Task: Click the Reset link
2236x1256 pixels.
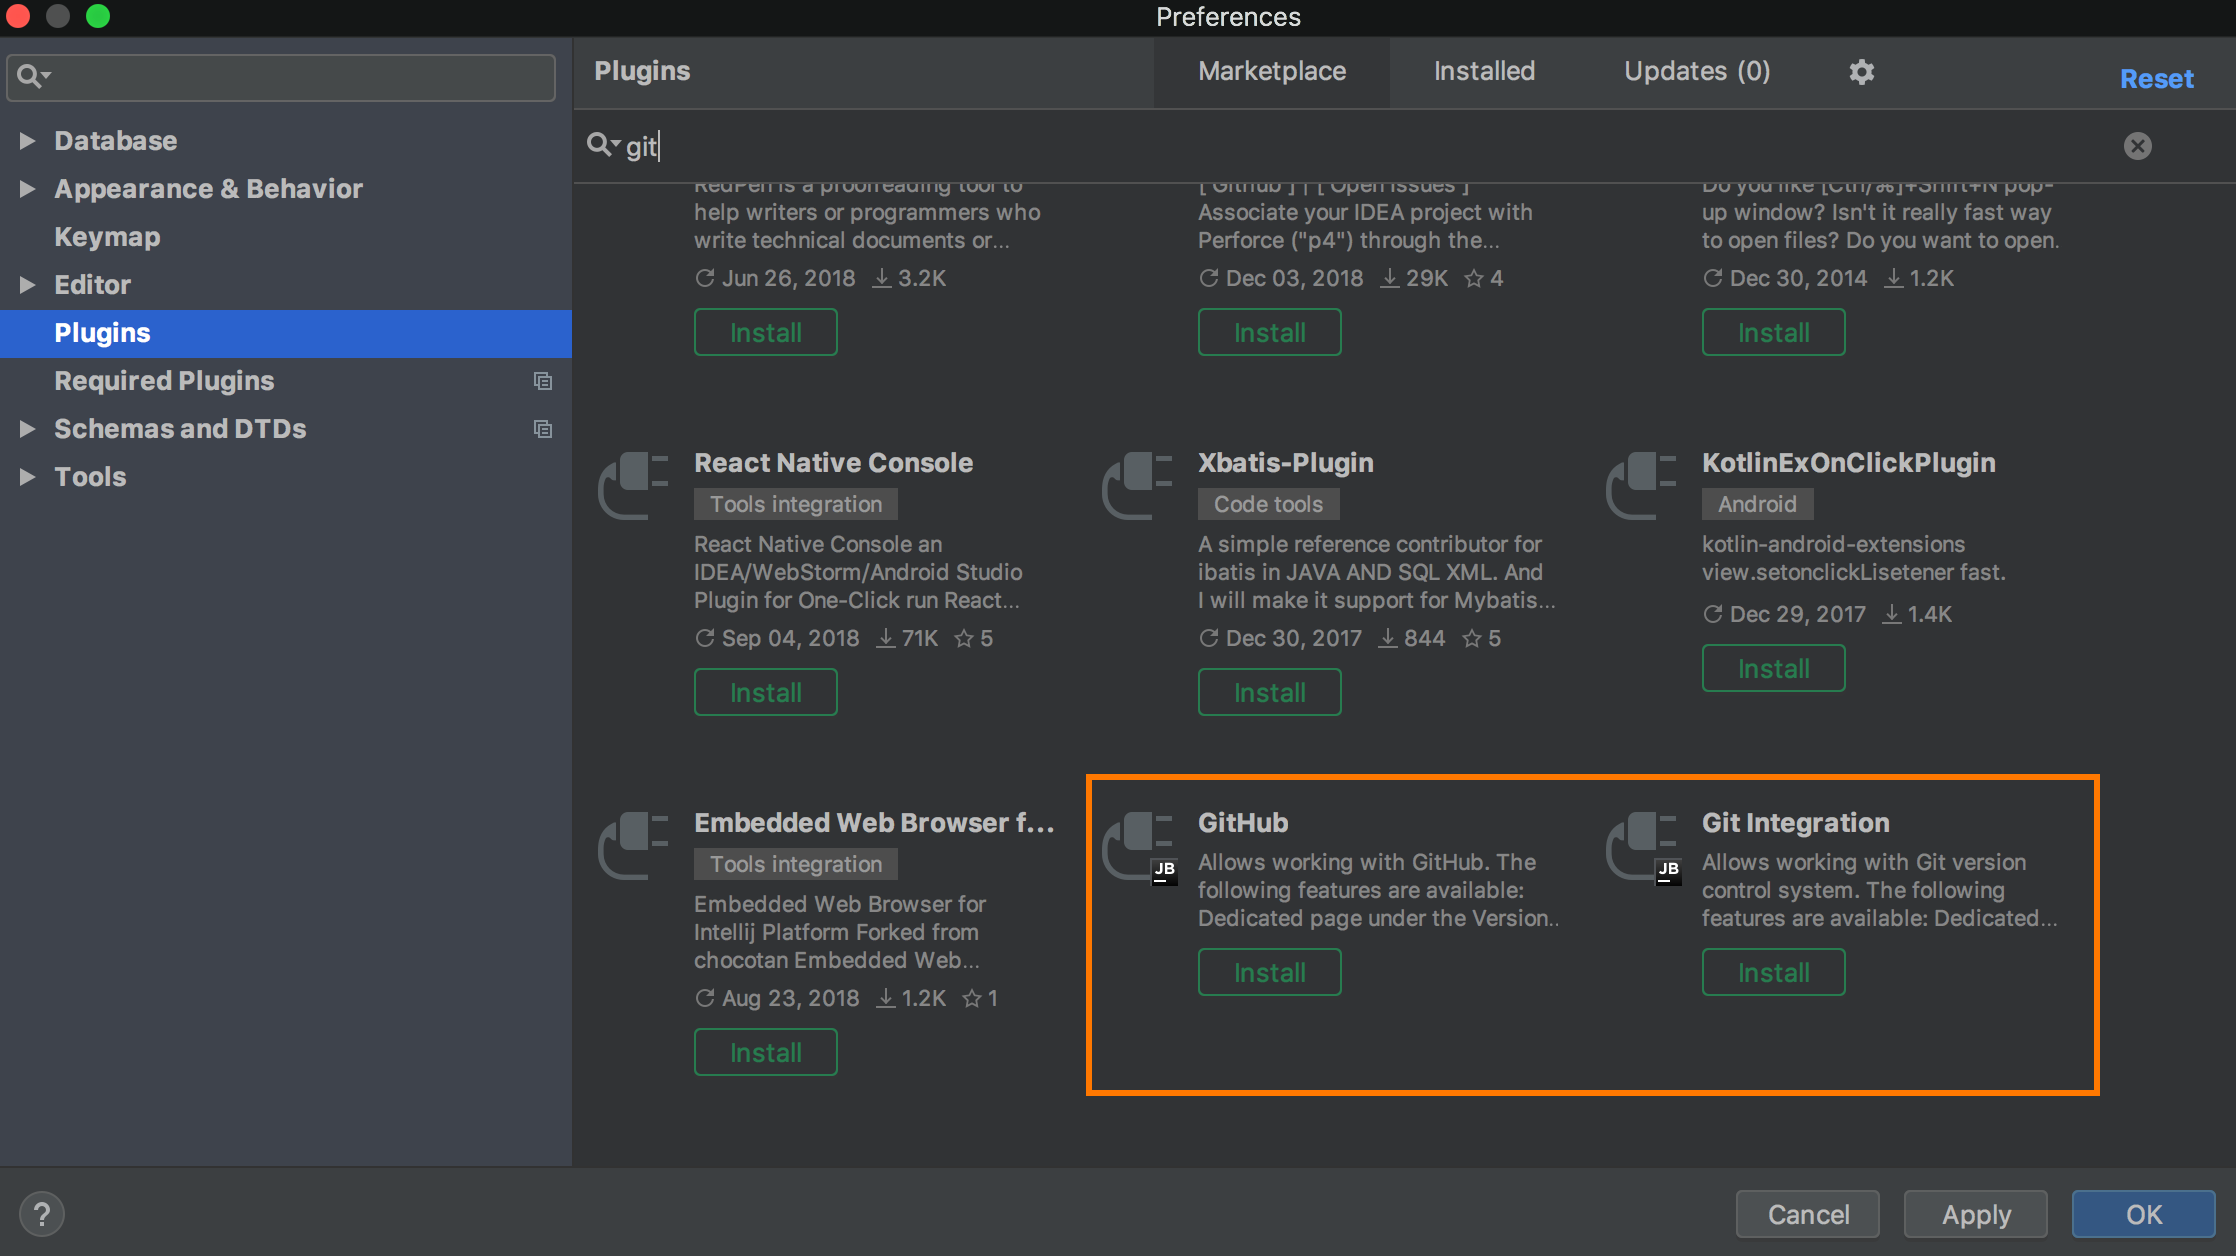Action: [2157, 79]
